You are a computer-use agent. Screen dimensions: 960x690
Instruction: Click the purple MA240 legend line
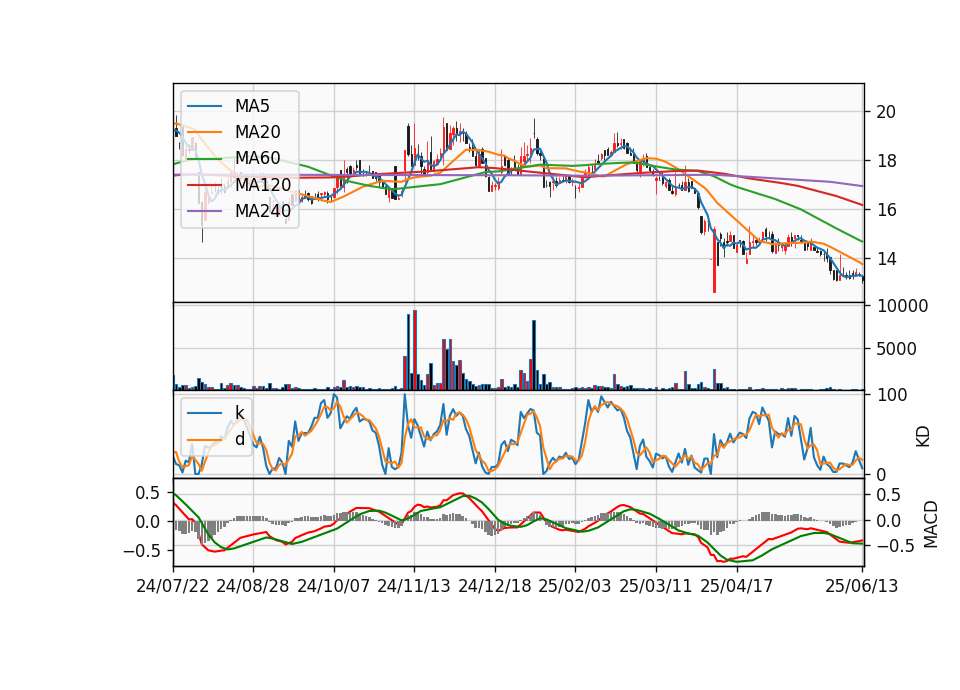tap(204, 211)
